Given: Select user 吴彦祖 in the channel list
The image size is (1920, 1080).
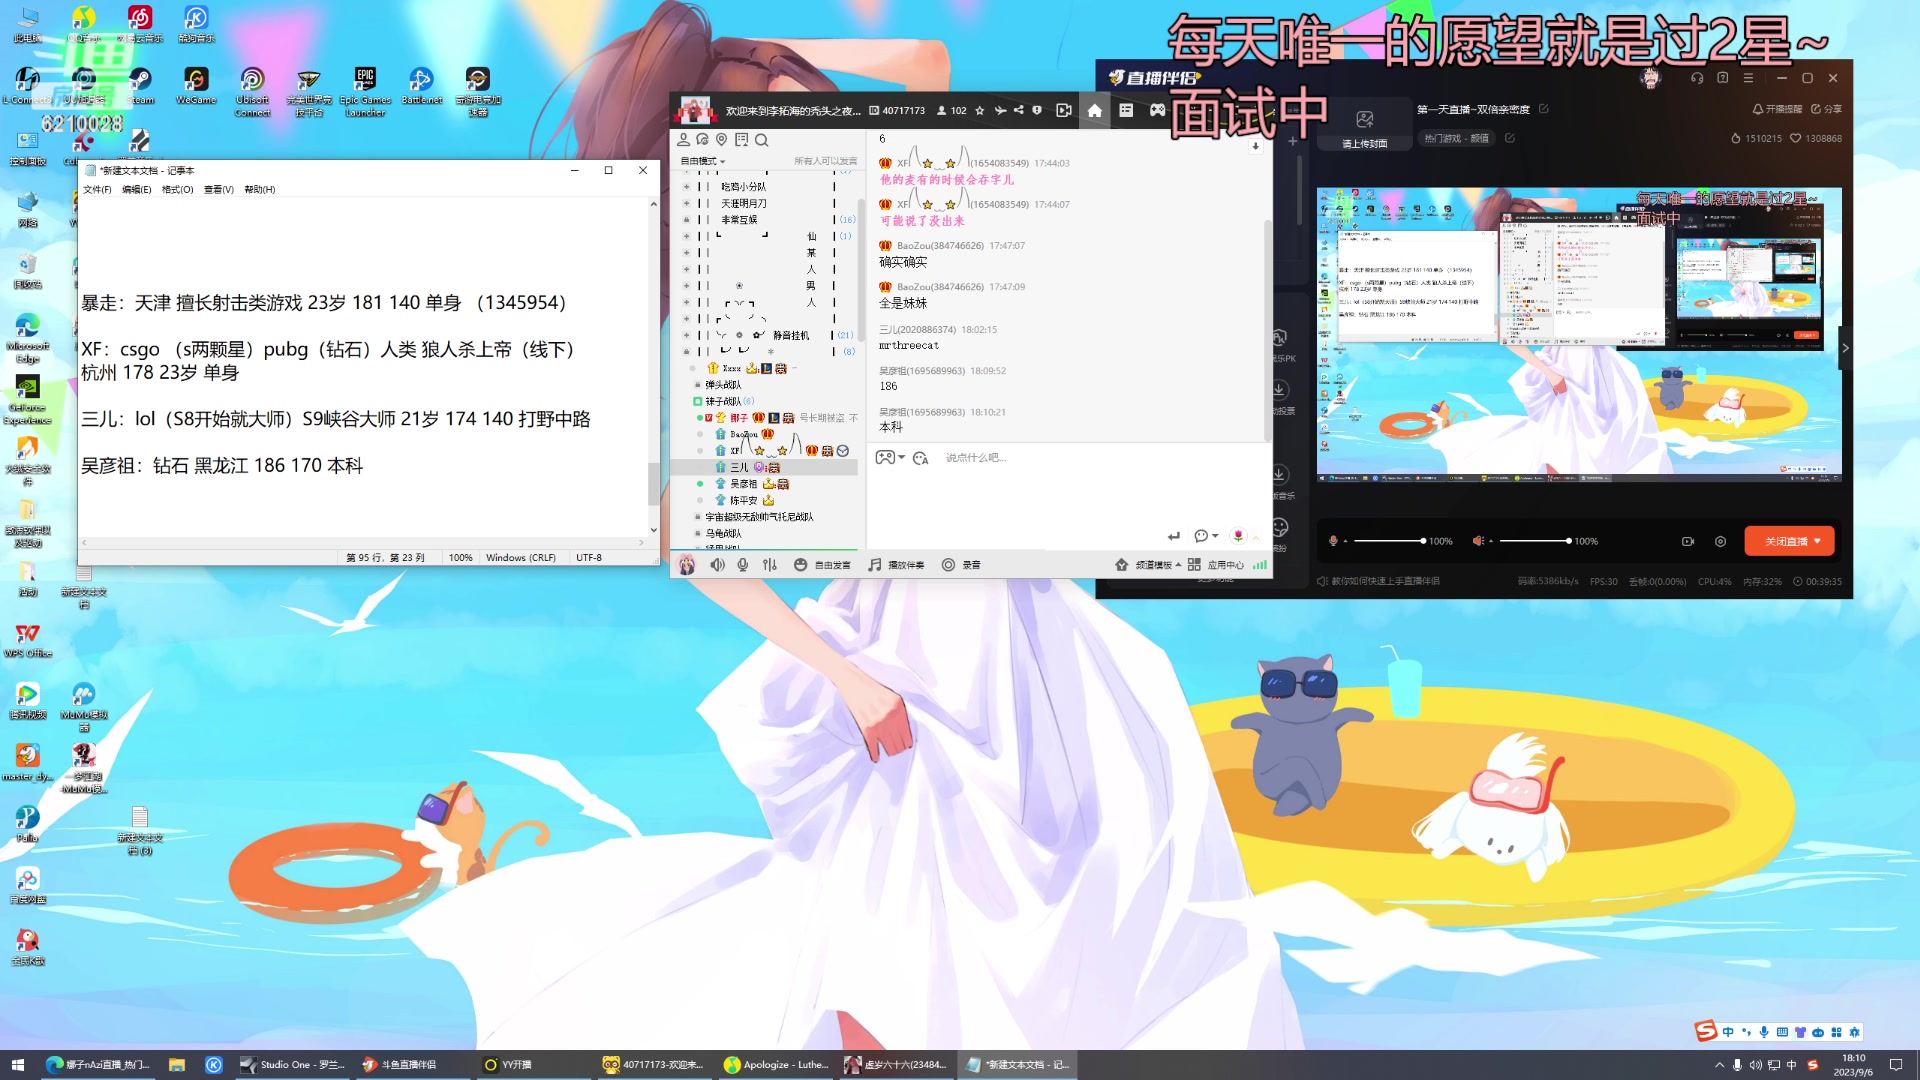Looking at the screenshot, I should coord(743,484).
